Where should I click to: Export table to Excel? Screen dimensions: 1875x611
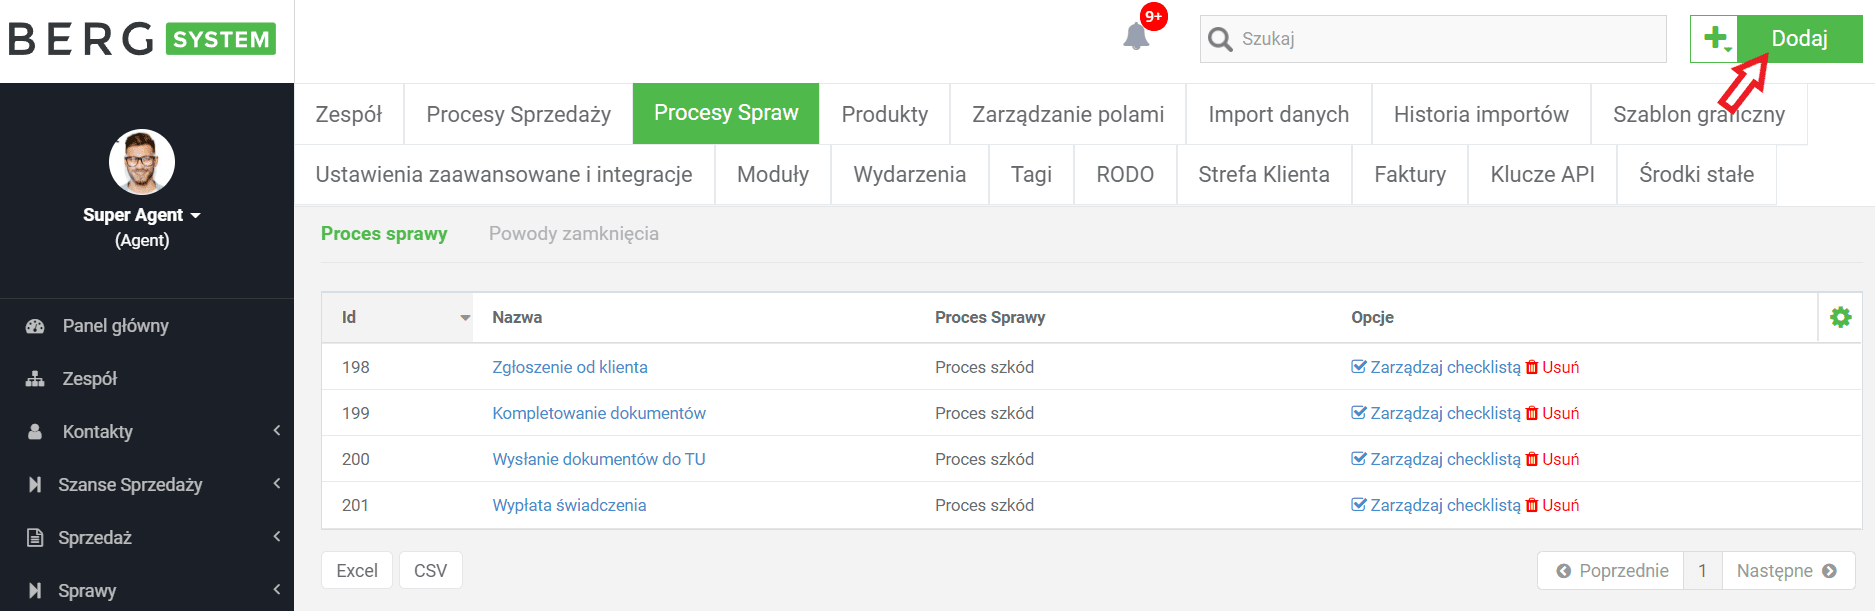click(x=357, y=570)
